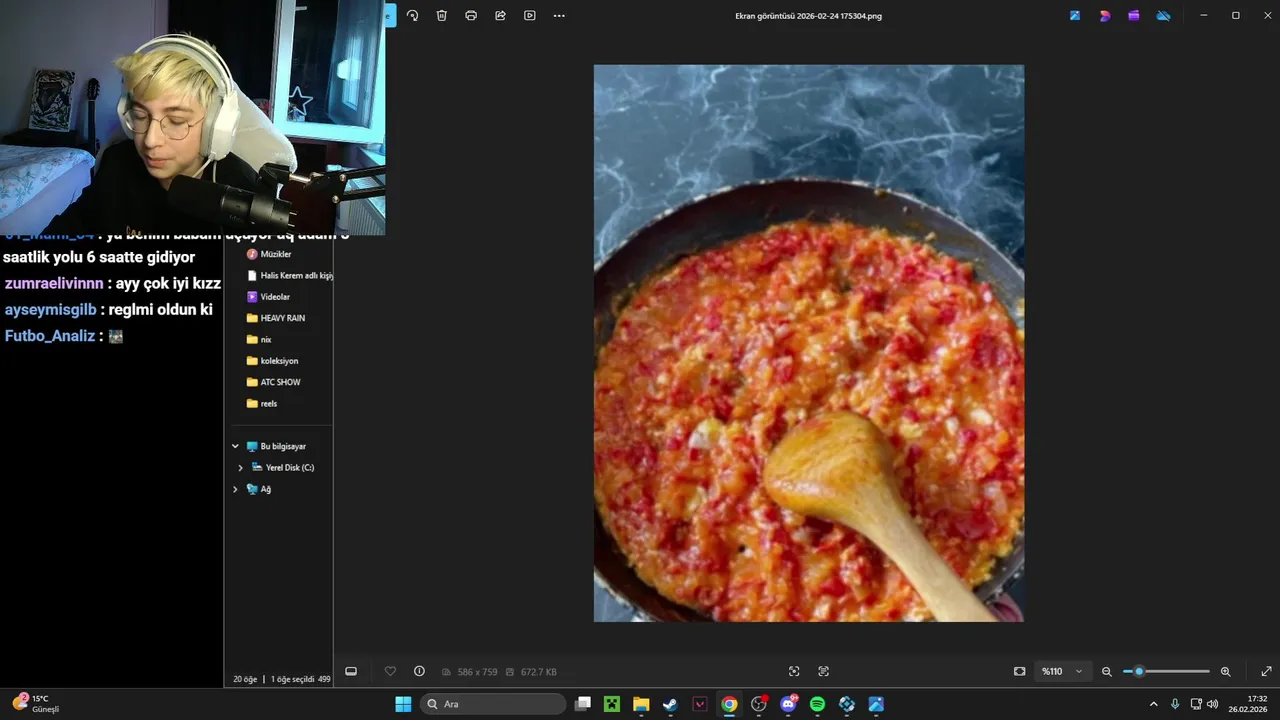
Task: Rotate the image in Photos
Action: coord(412,16)
